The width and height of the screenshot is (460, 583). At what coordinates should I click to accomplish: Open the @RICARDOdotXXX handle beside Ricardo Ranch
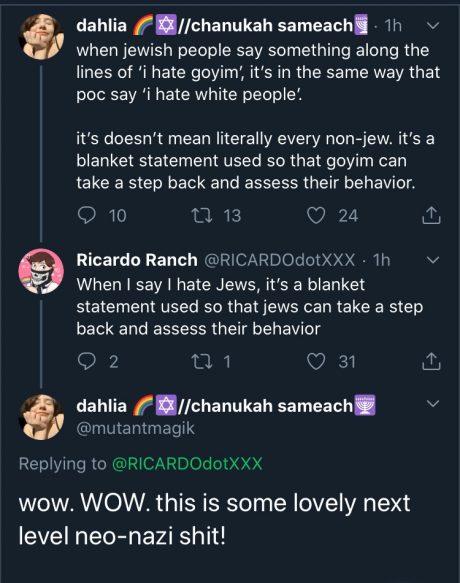pyautogui.click(x=279, y=260)
